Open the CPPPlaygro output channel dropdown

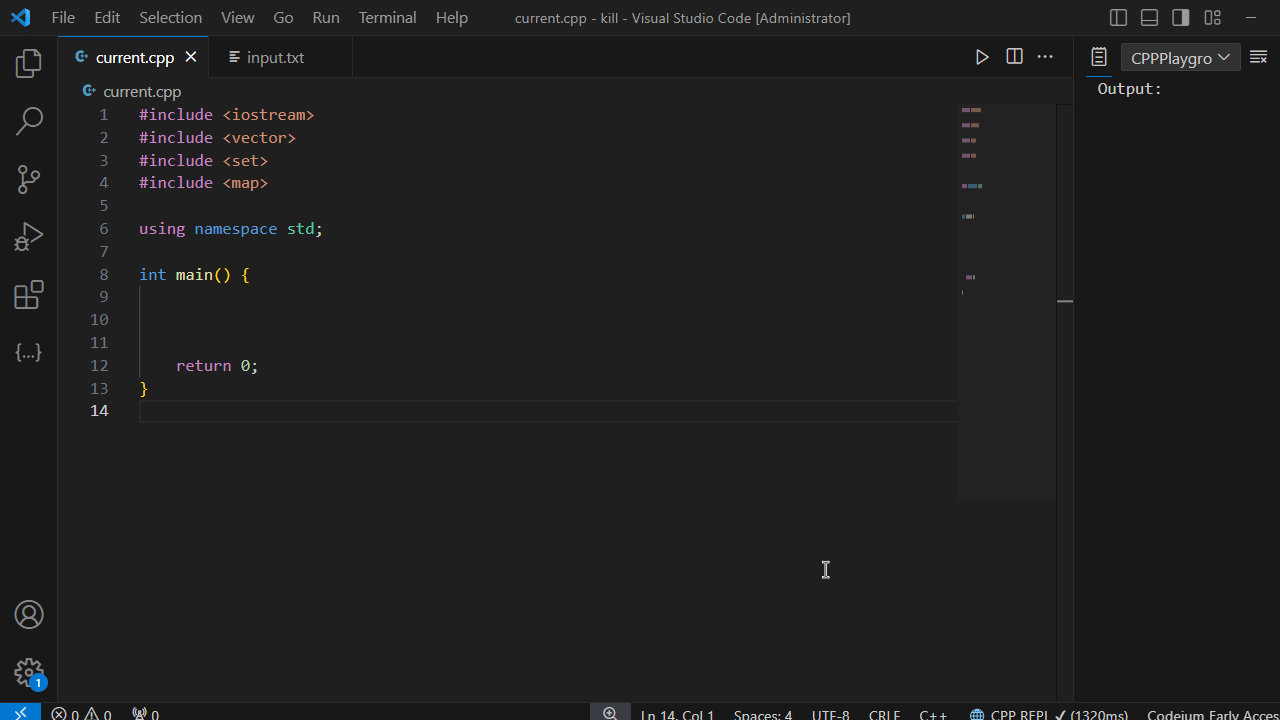[x=1180, y=57]
